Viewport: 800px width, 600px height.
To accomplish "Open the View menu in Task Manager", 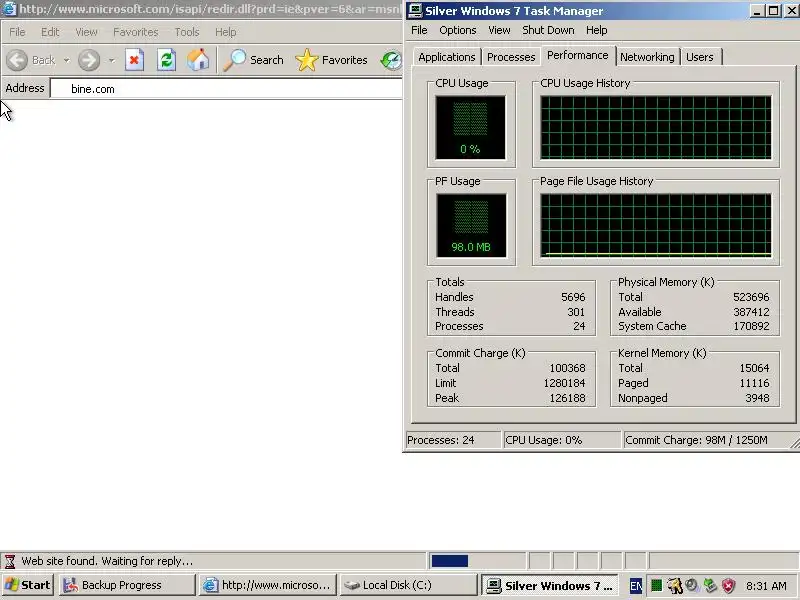I will (499, 30).
